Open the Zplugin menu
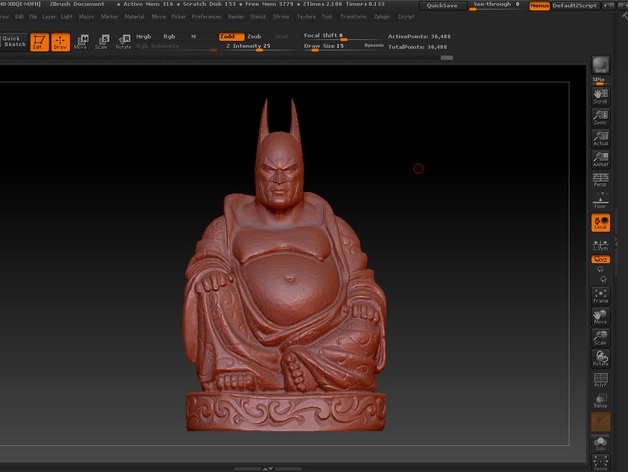This screenshot has height=472, width=628. click(x=382, y=17)
